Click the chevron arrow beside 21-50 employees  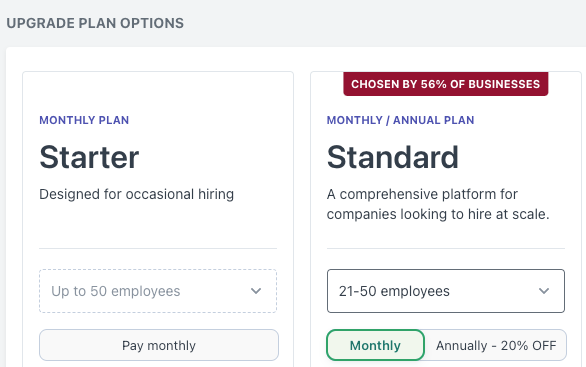coord(544,291)
